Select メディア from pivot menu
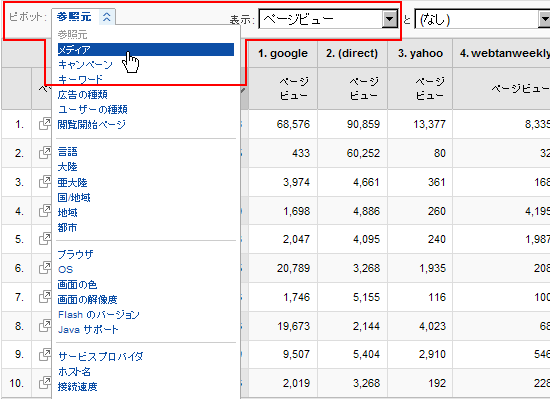Screen dimensions: 550x399 (146, 49)
